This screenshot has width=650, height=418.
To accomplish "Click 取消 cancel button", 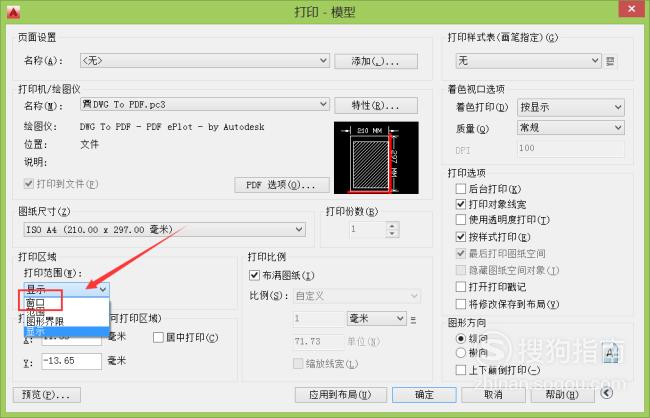I will [x=493, y=395].
